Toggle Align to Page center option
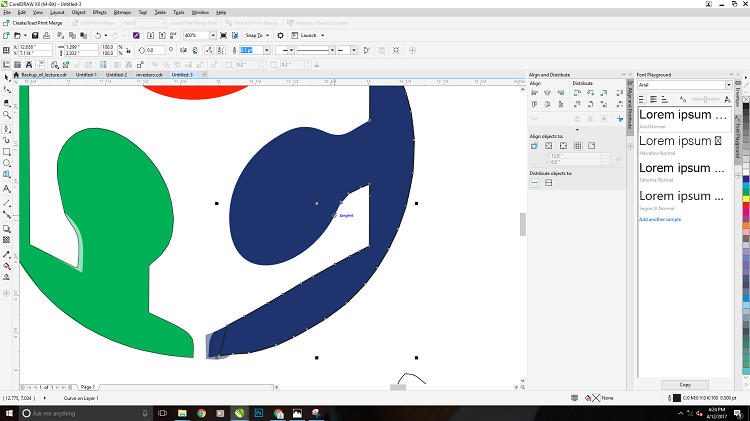This screenshot has width=750, height=421. click(563, 146)
